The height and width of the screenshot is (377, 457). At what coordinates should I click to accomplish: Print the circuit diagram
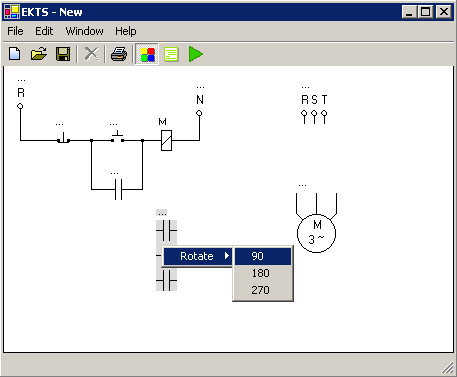click(x=119, y=54)
